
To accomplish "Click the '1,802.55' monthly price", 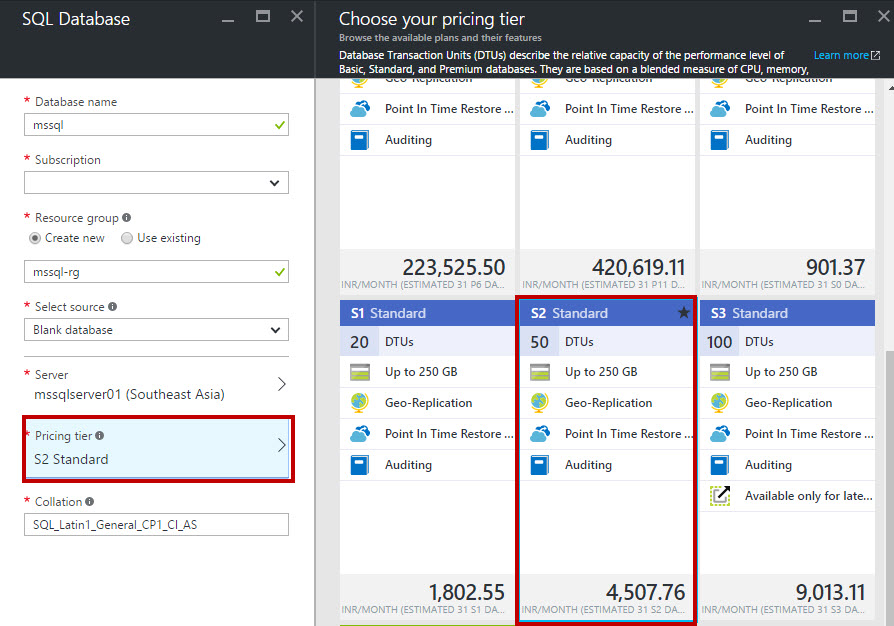I will [466, 592].
